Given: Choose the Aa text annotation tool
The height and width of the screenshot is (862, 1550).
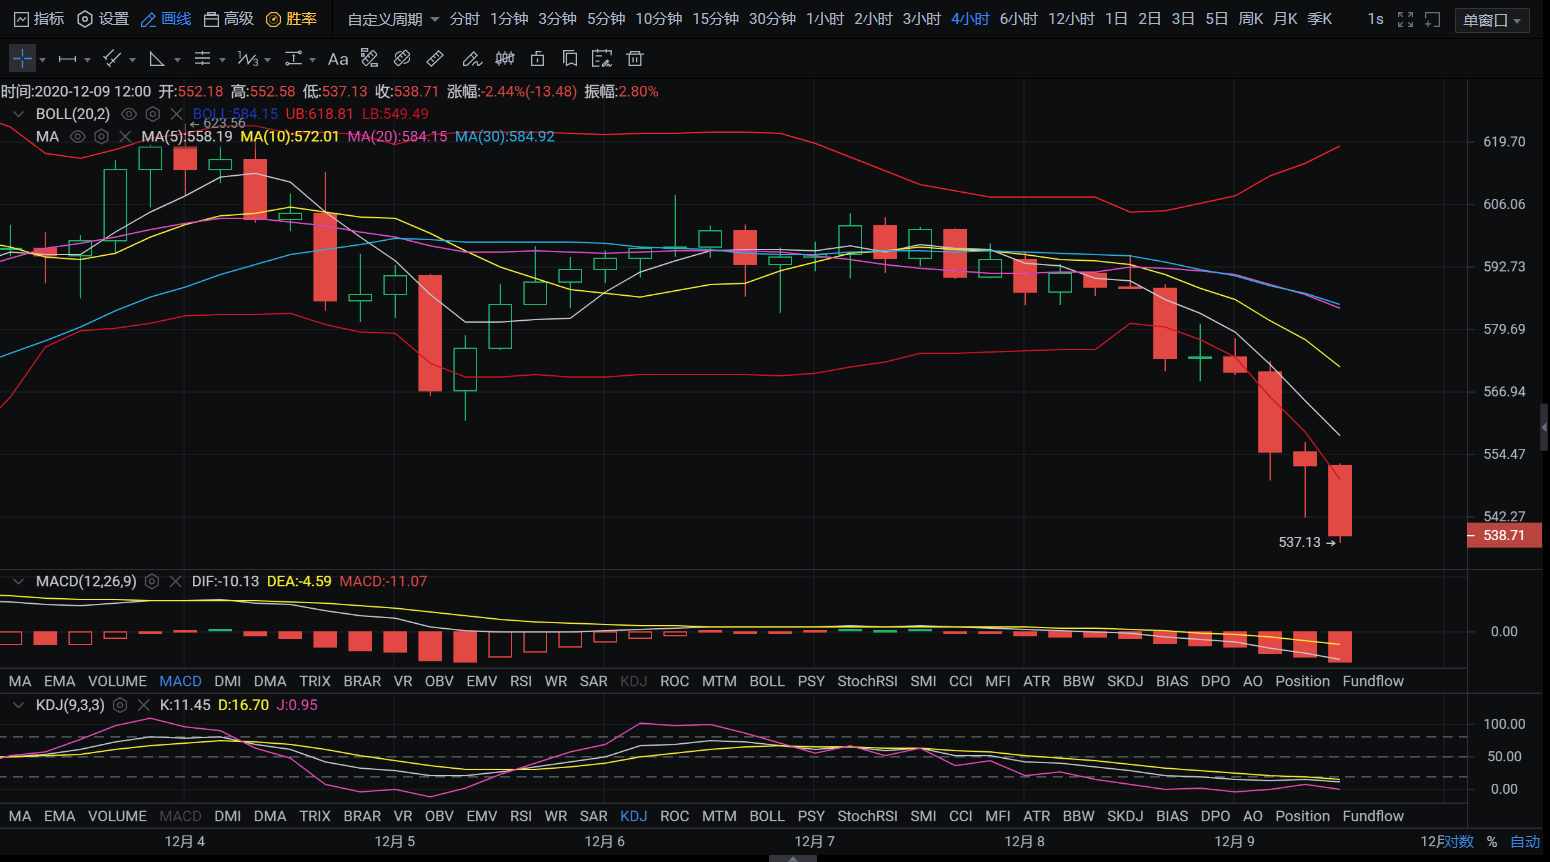Looking at the screenshot, I should coord(338,59).
